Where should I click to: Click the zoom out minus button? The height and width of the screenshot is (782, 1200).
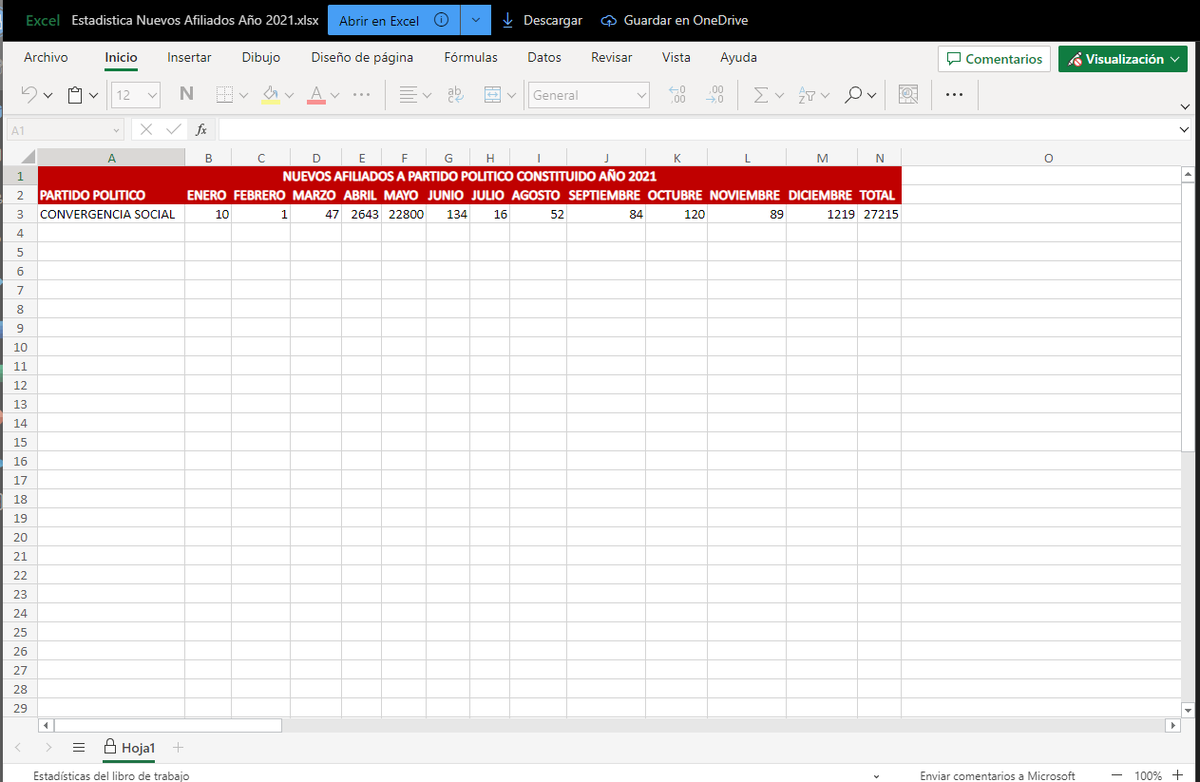[1117, 775]
